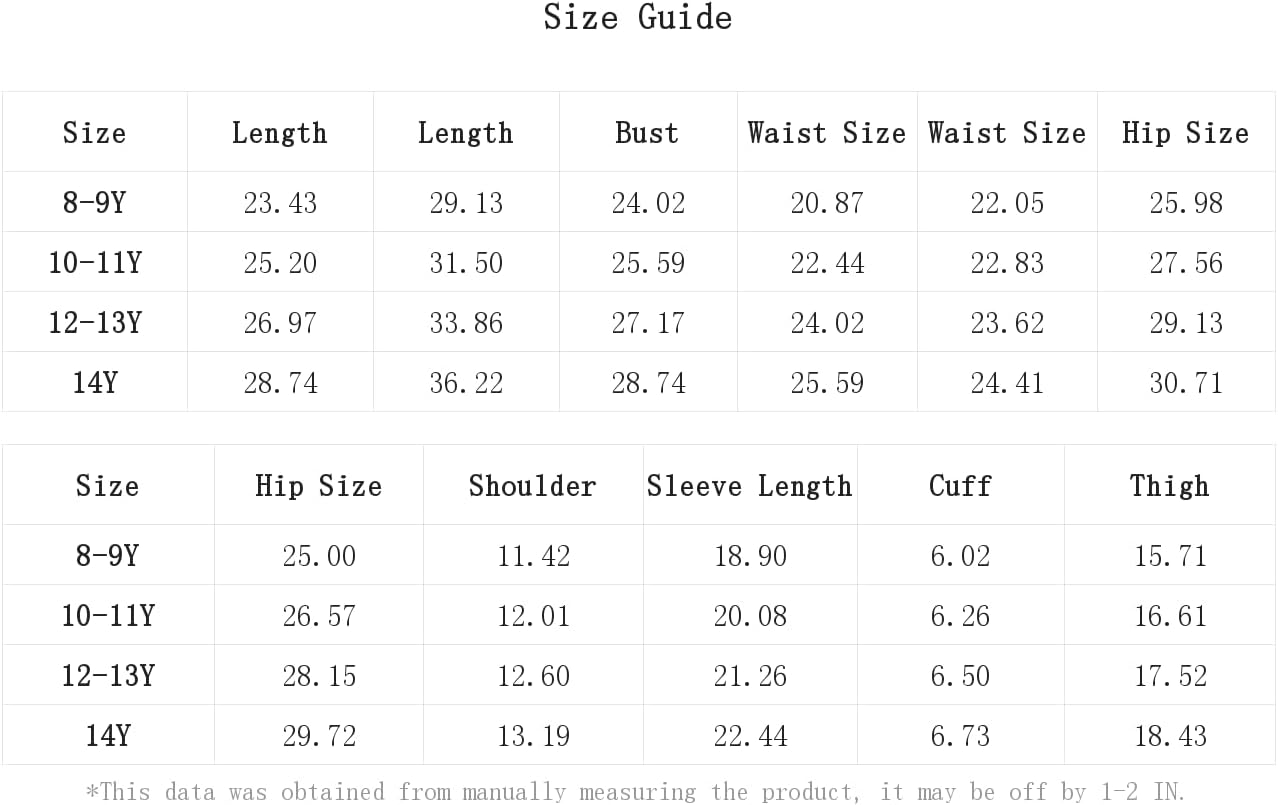
Task: Click 12-13Y label in bottom table
Action: [108, 676]
